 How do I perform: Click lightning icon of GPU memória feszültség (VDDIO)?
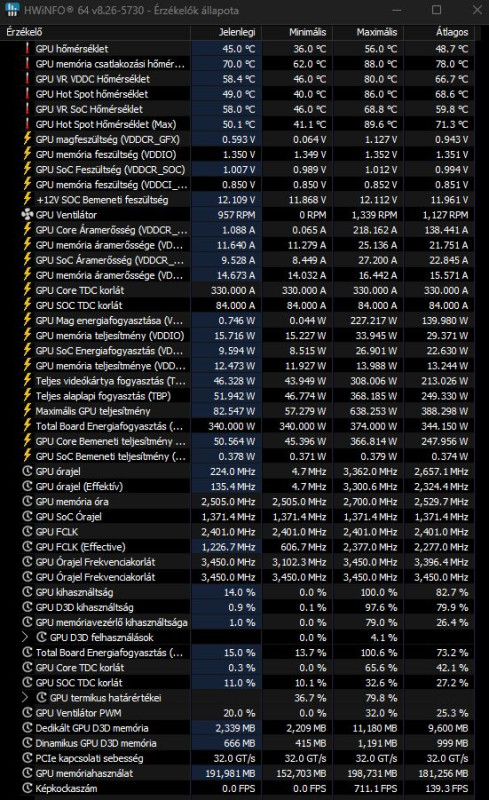(x=28, y=155)
